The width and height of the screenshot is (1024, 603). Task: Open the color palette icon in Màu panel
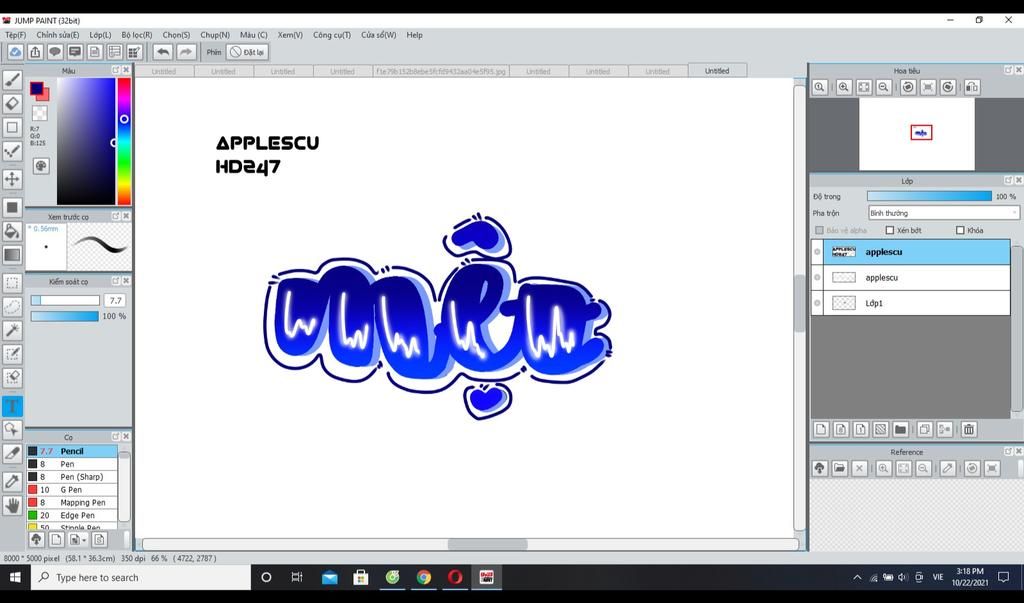[x=40, y=166]
